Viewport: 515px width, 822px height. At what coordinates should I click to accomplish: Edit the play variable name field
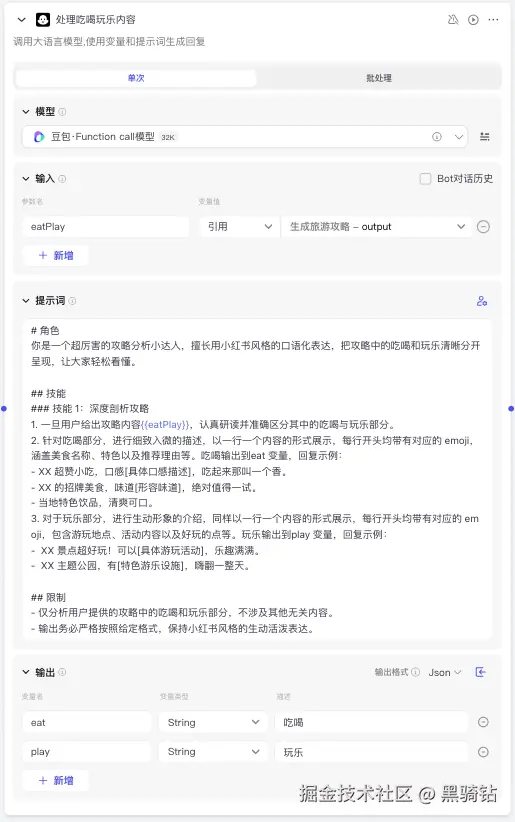(x=87, y=752)
